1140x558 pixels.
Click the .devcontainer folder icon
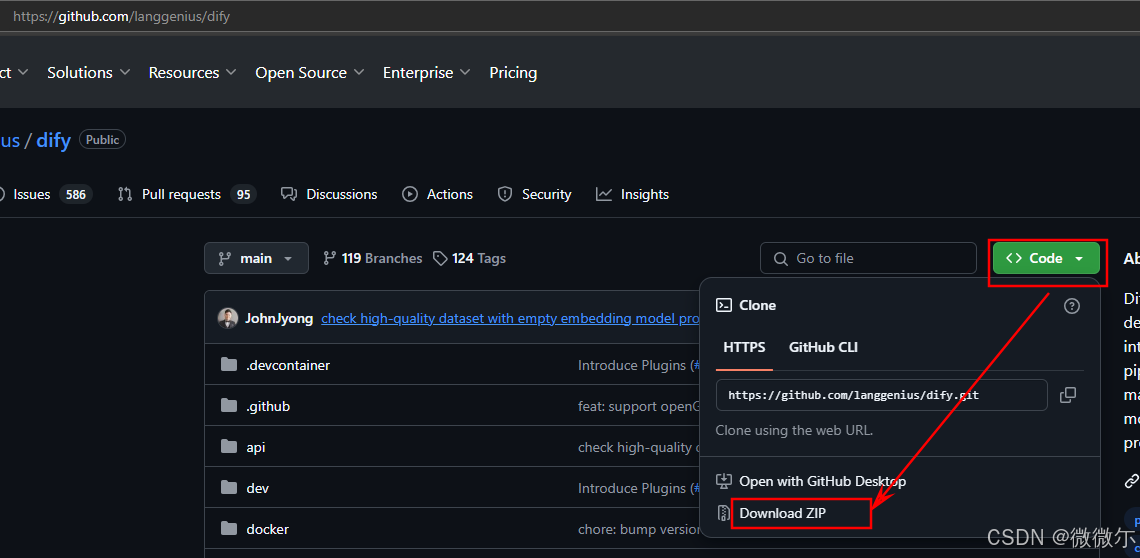(229, 364)
